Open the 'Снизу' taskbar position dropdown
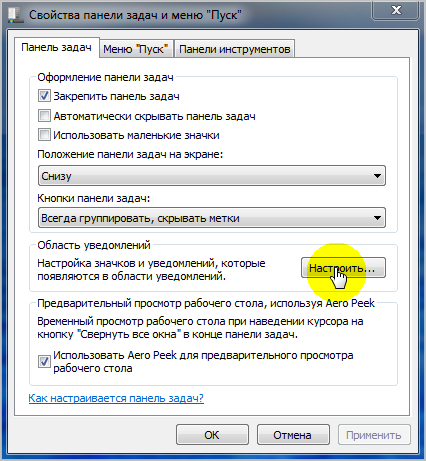Image resolution: width=426 pixels, height=461 pixels. click(212, 176)
